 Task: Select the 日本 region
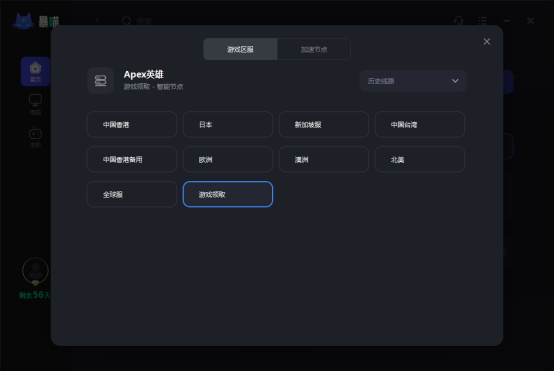[x=228, y=124]
